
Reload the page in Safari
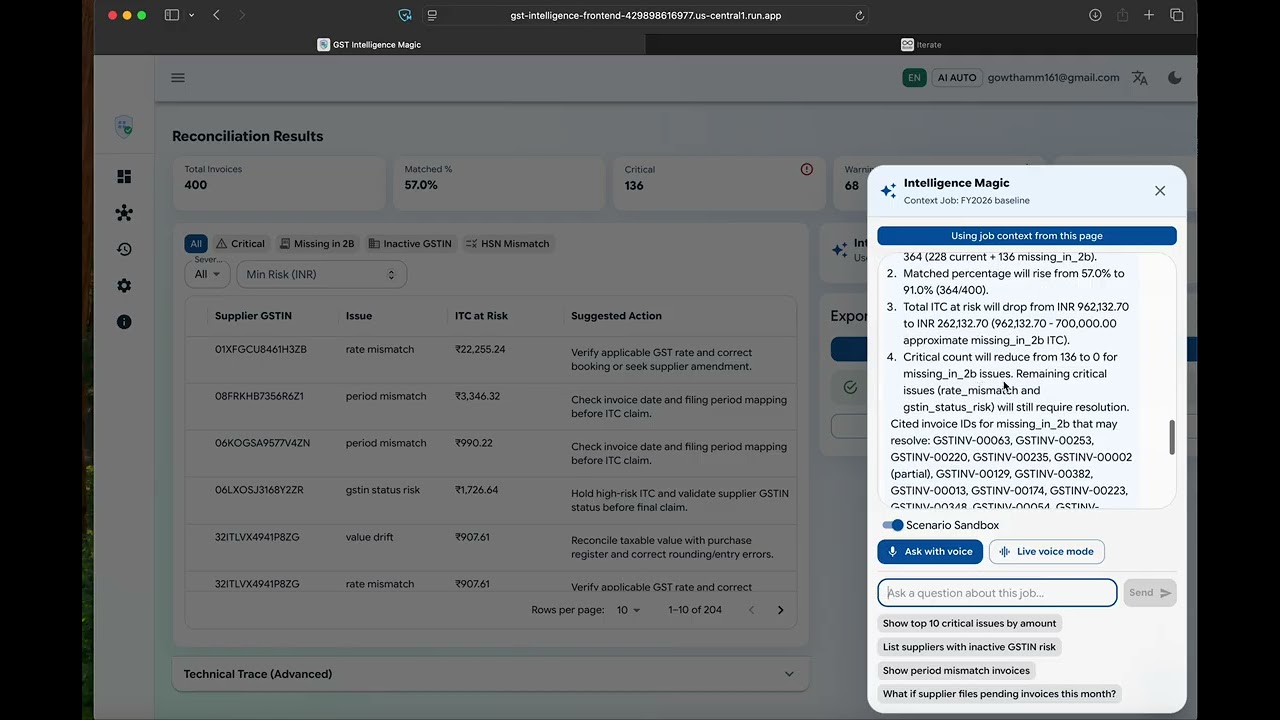click(859, 16)
